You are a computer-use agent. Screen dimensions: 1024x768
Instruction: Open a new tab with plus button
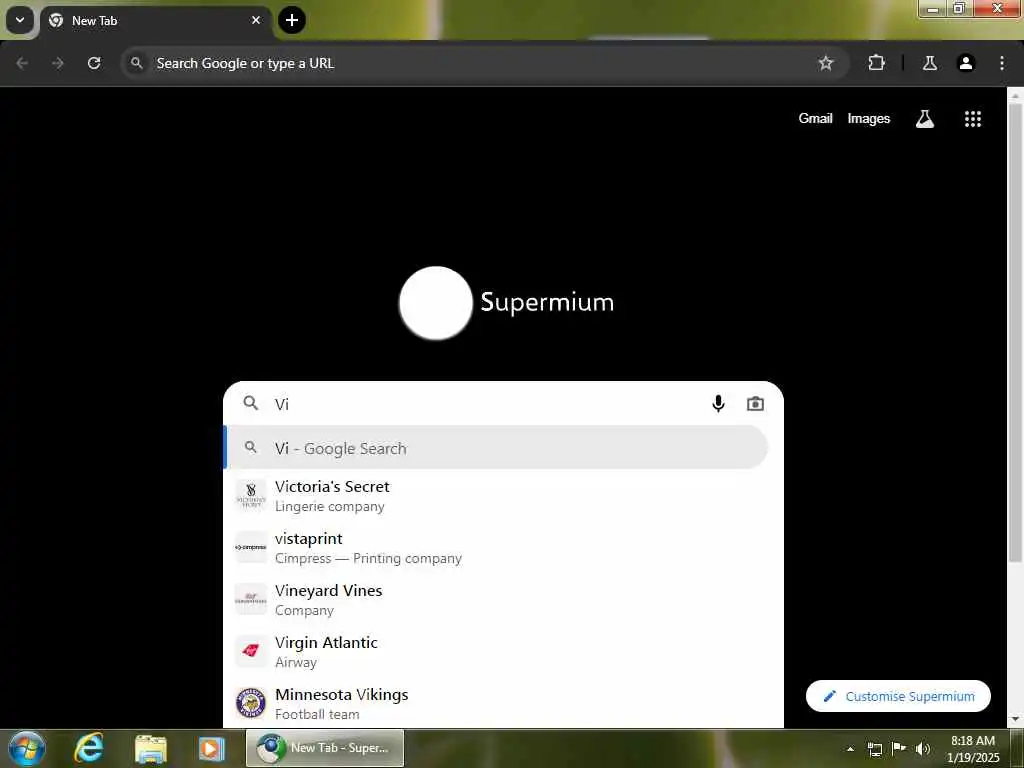[292, 20]
